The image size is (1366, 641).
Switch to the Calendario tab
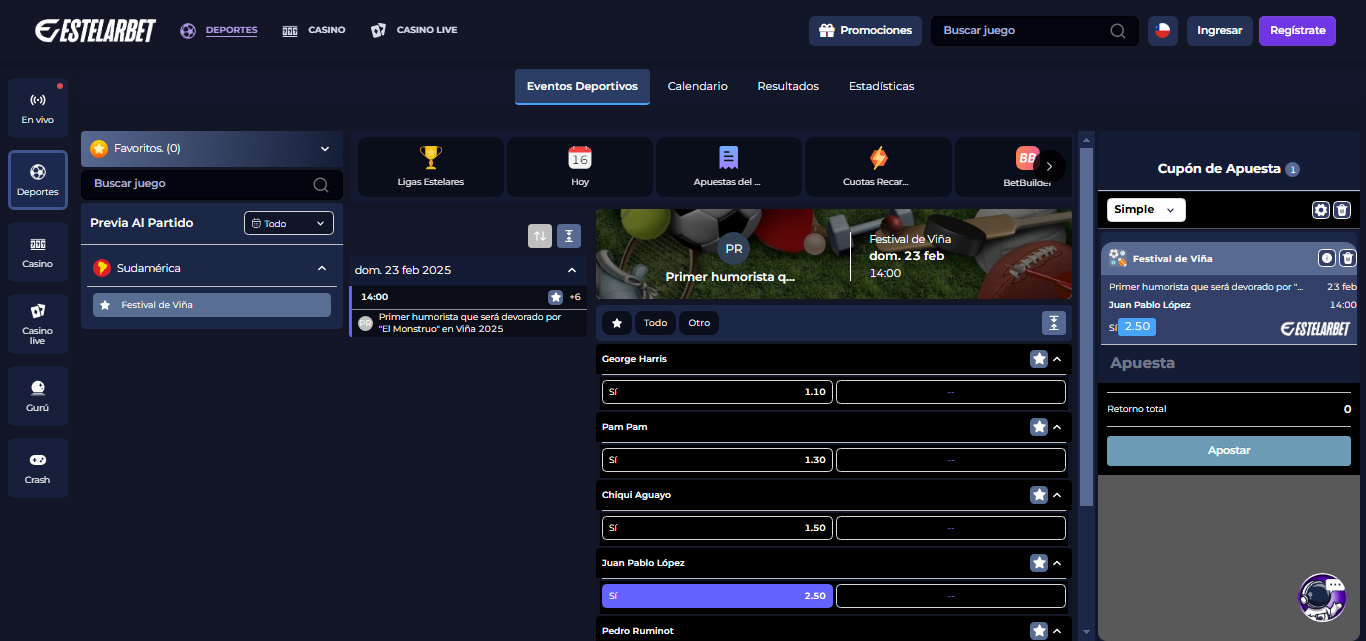[698, 87]
